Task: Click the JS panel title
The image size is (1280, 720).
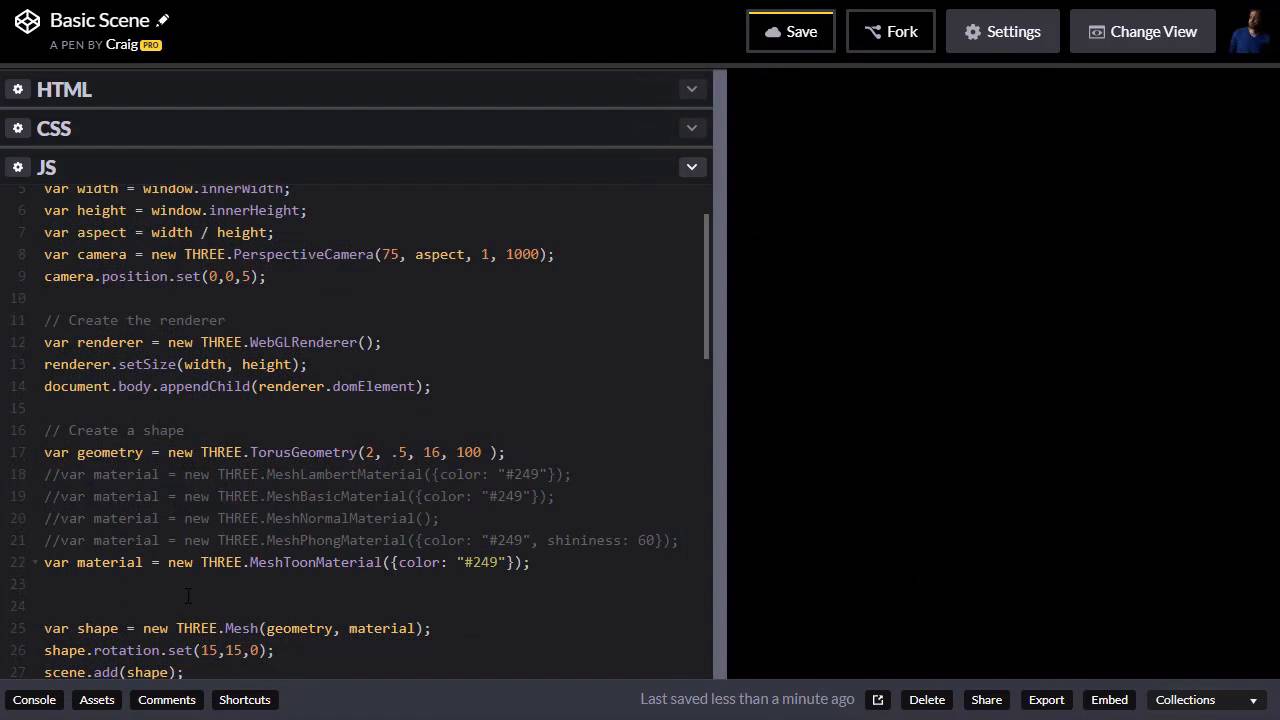Action: (47, 167)
